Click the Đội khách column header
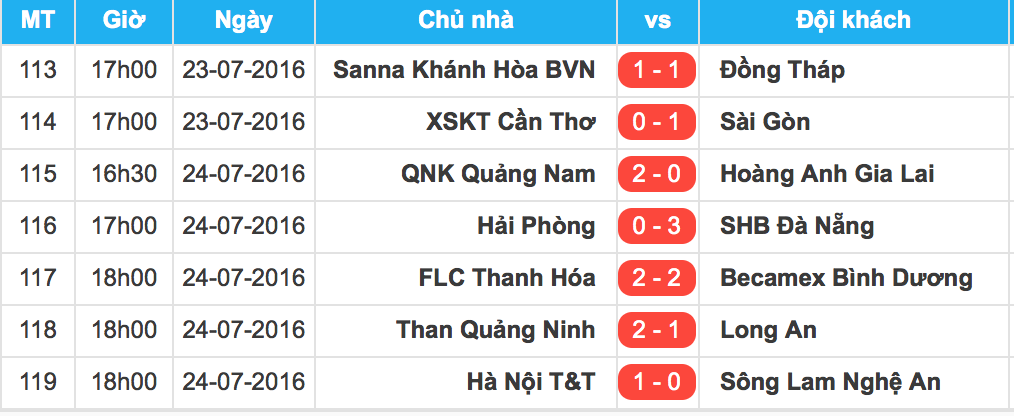Screen dimensions: 1014x416 pos(853,20)
